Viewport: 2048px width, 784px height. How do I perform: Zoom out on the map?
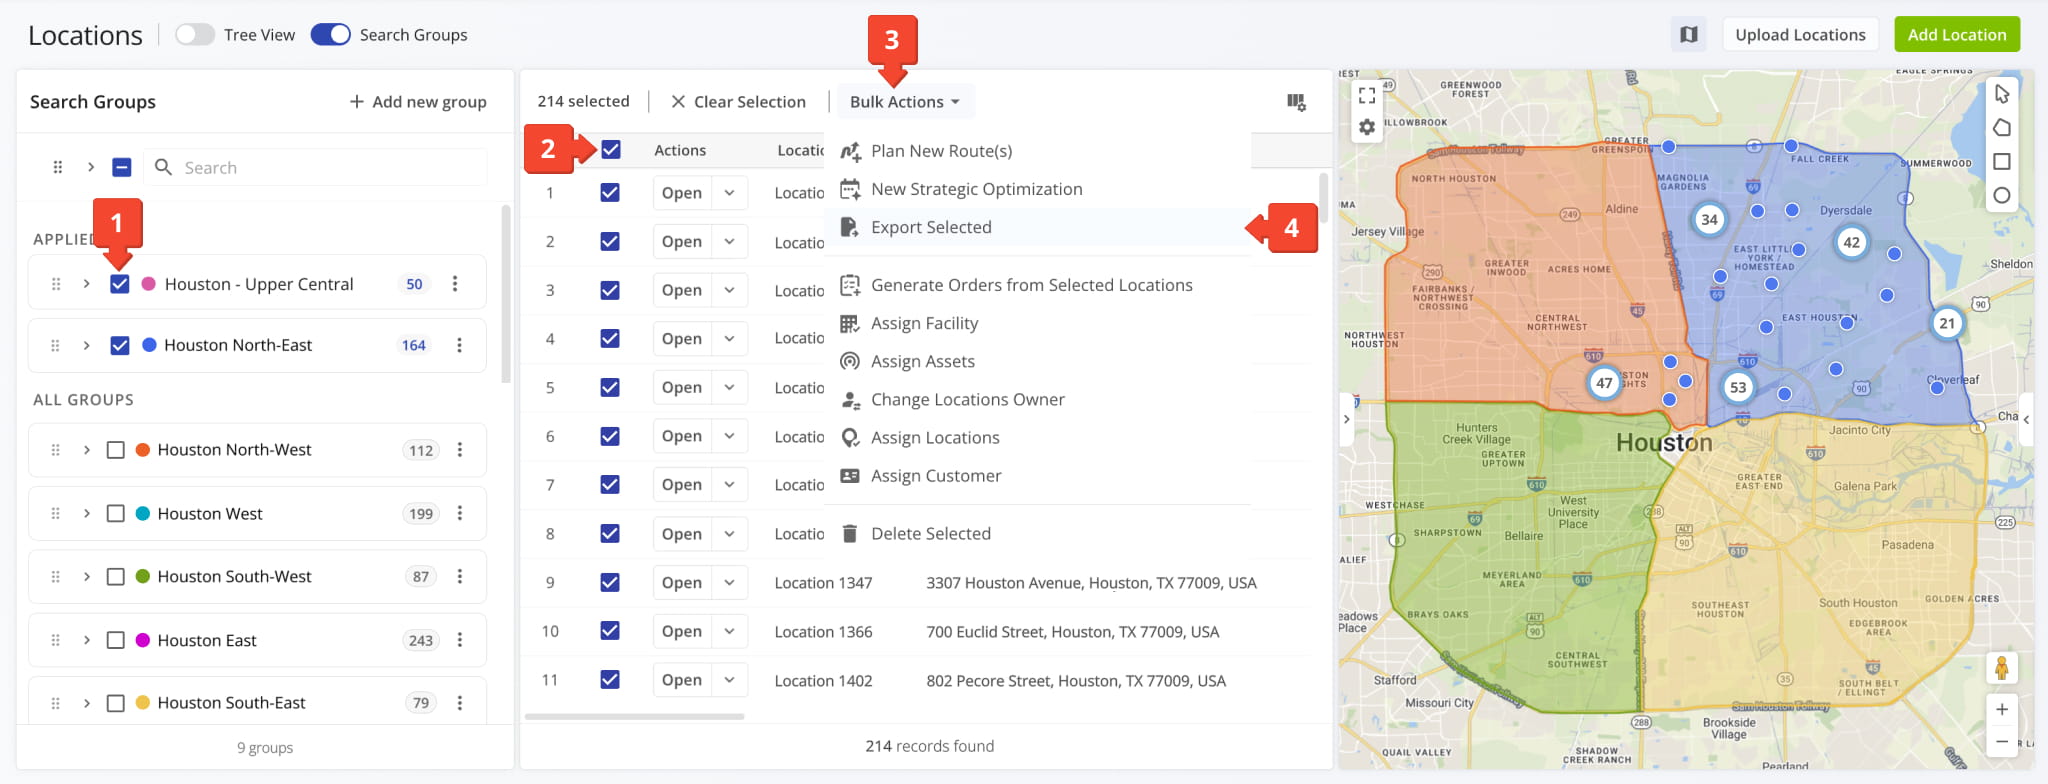(2002, 742)
